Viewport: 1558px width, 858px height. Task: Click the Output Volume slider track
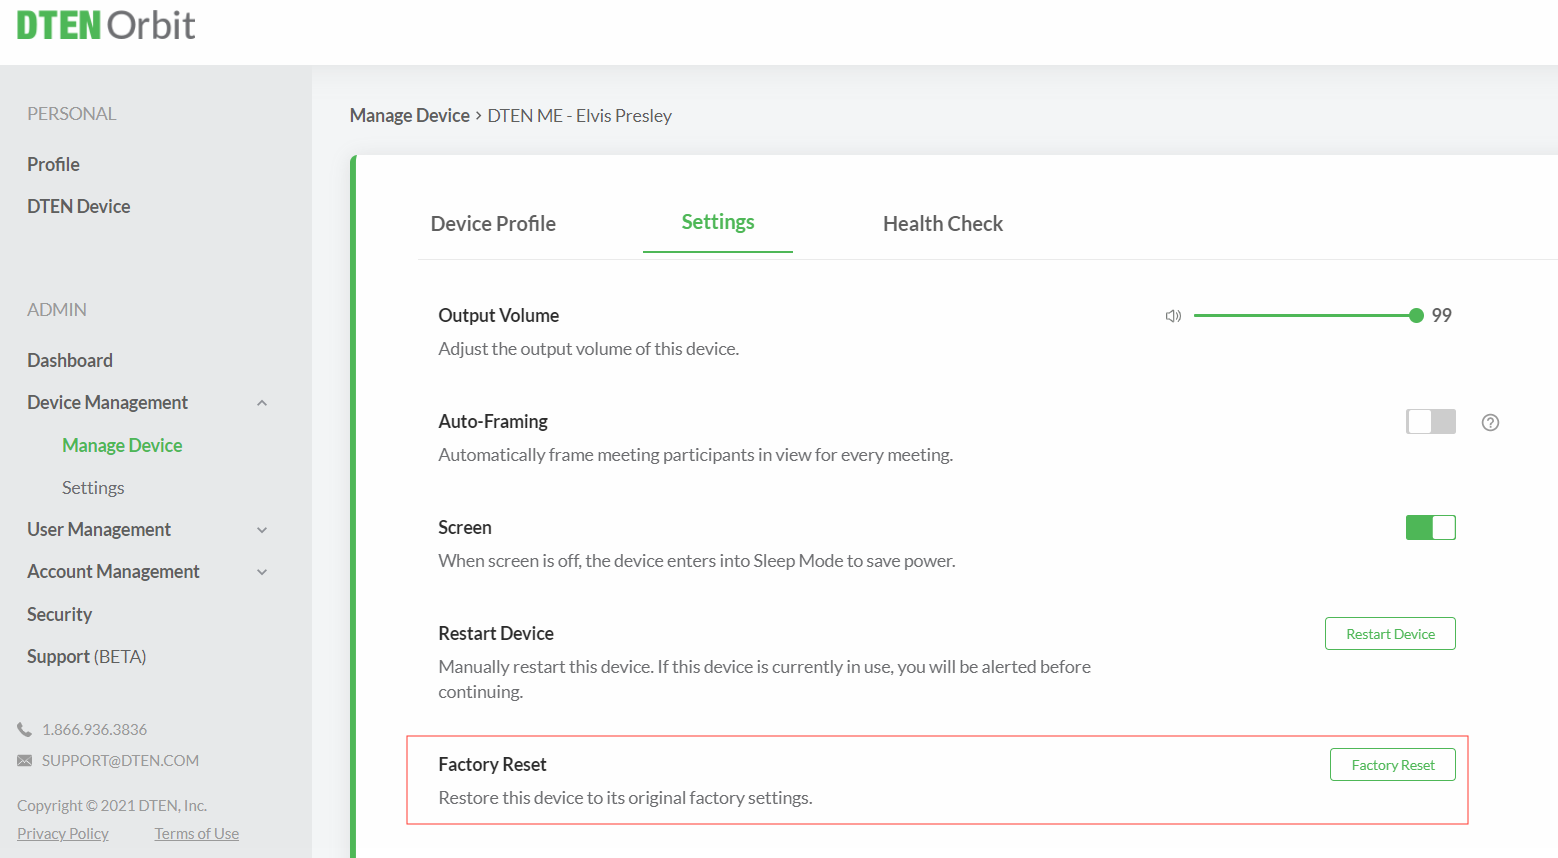(1305, 316)
